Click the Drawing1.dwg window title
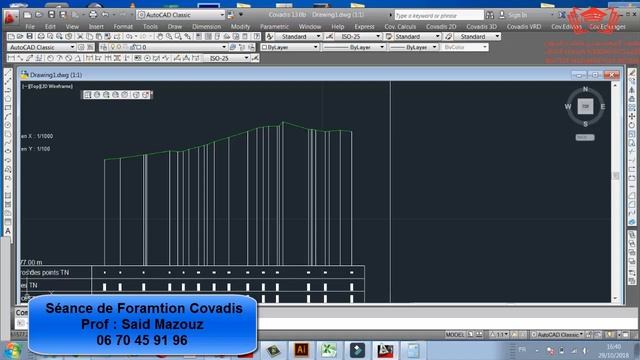This screenshot has height=360, width=640. (x=56, y=75)
